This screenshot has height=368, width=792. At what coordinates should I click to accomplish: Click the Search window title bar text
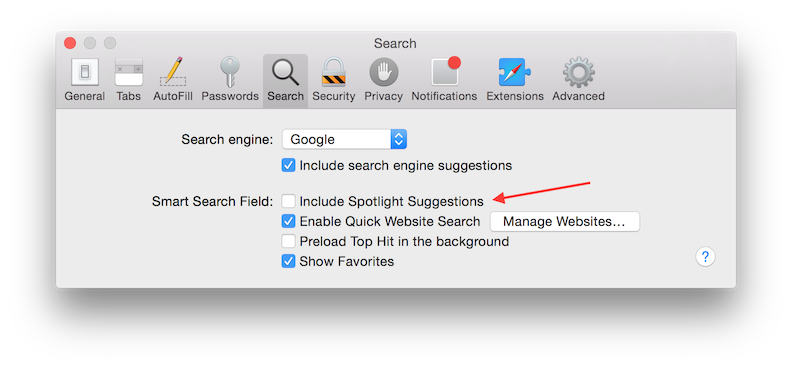coord(395,43)
